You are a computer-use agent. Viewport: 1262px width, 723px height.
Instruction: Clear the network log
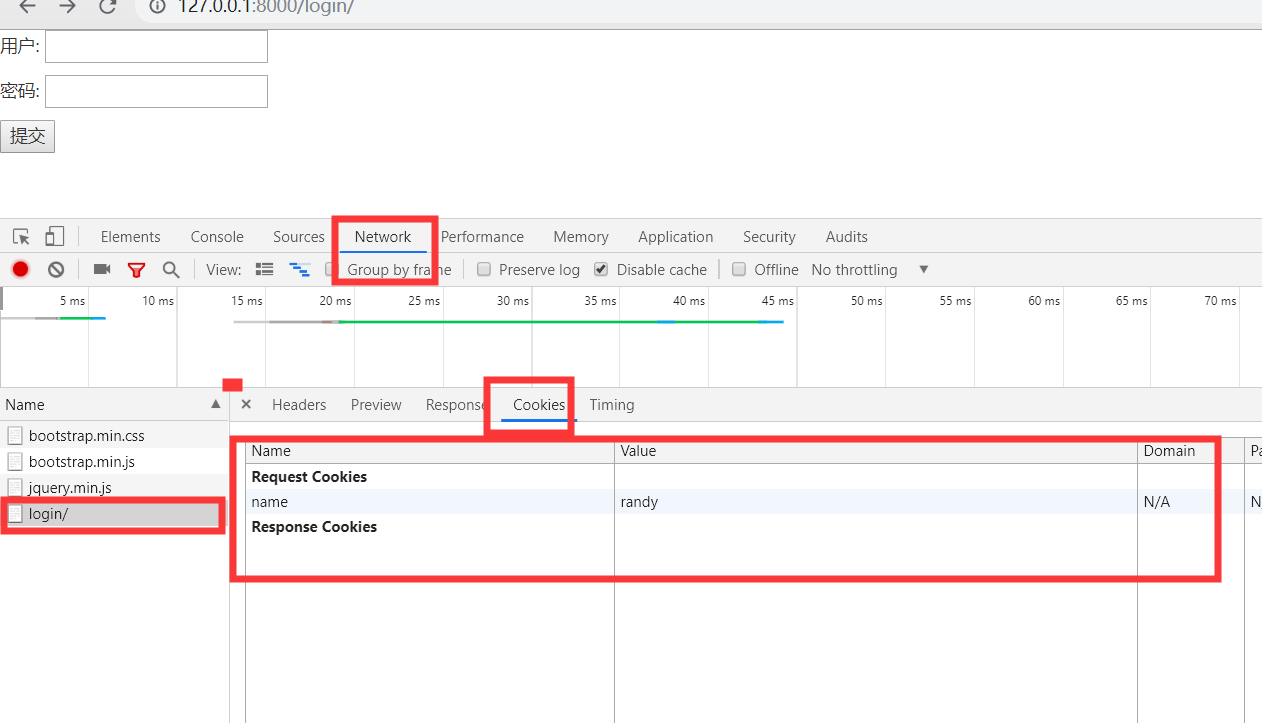point(56,269)
